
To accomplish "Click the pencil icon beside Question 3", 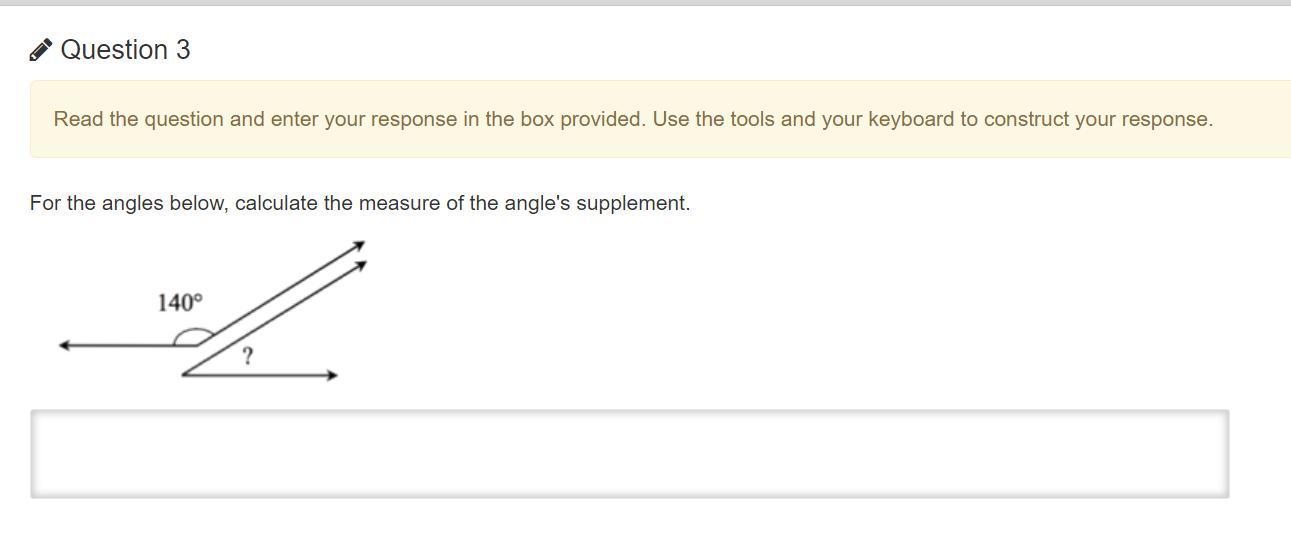I will tap(40, 50).
